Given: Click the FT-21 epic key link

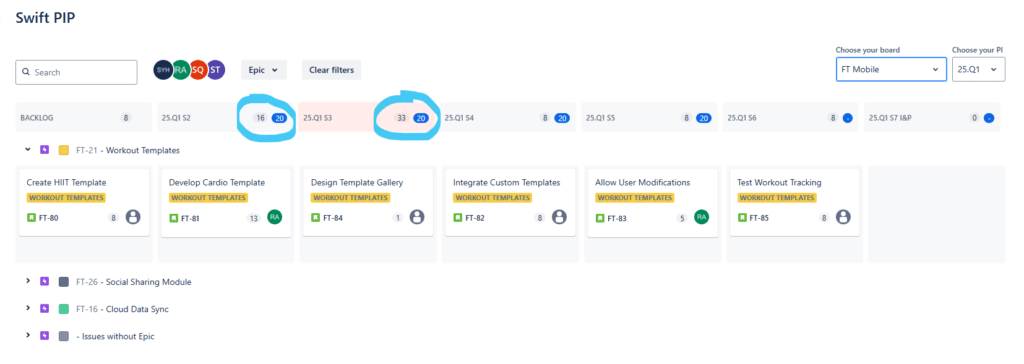Looking at the screenshot, I should (87, 150).
